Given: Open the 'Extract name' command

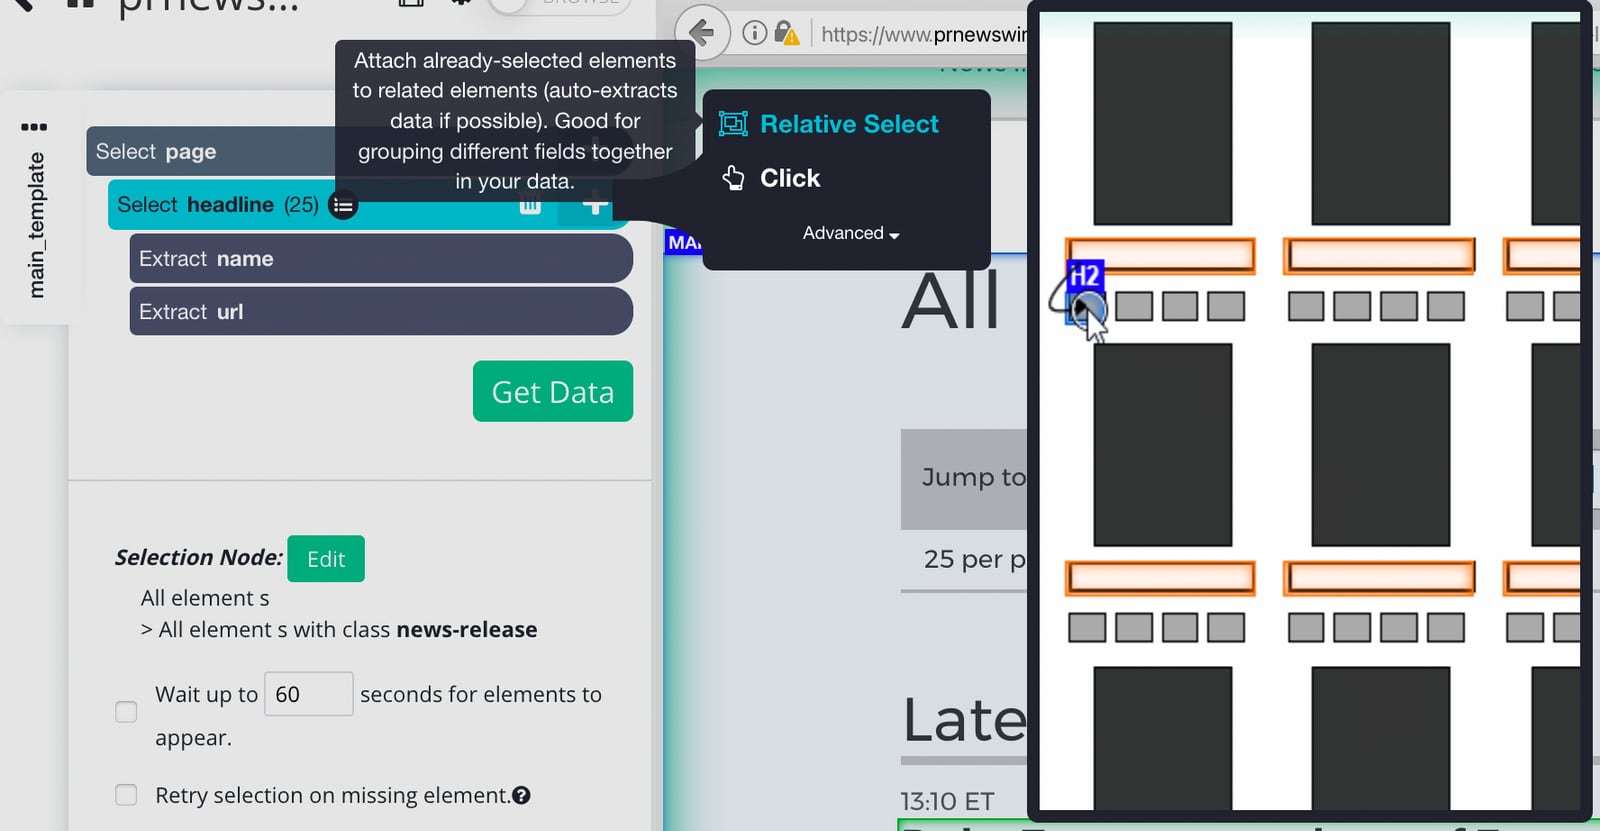Looking at the screenshot, I should [x=381, y=259].
